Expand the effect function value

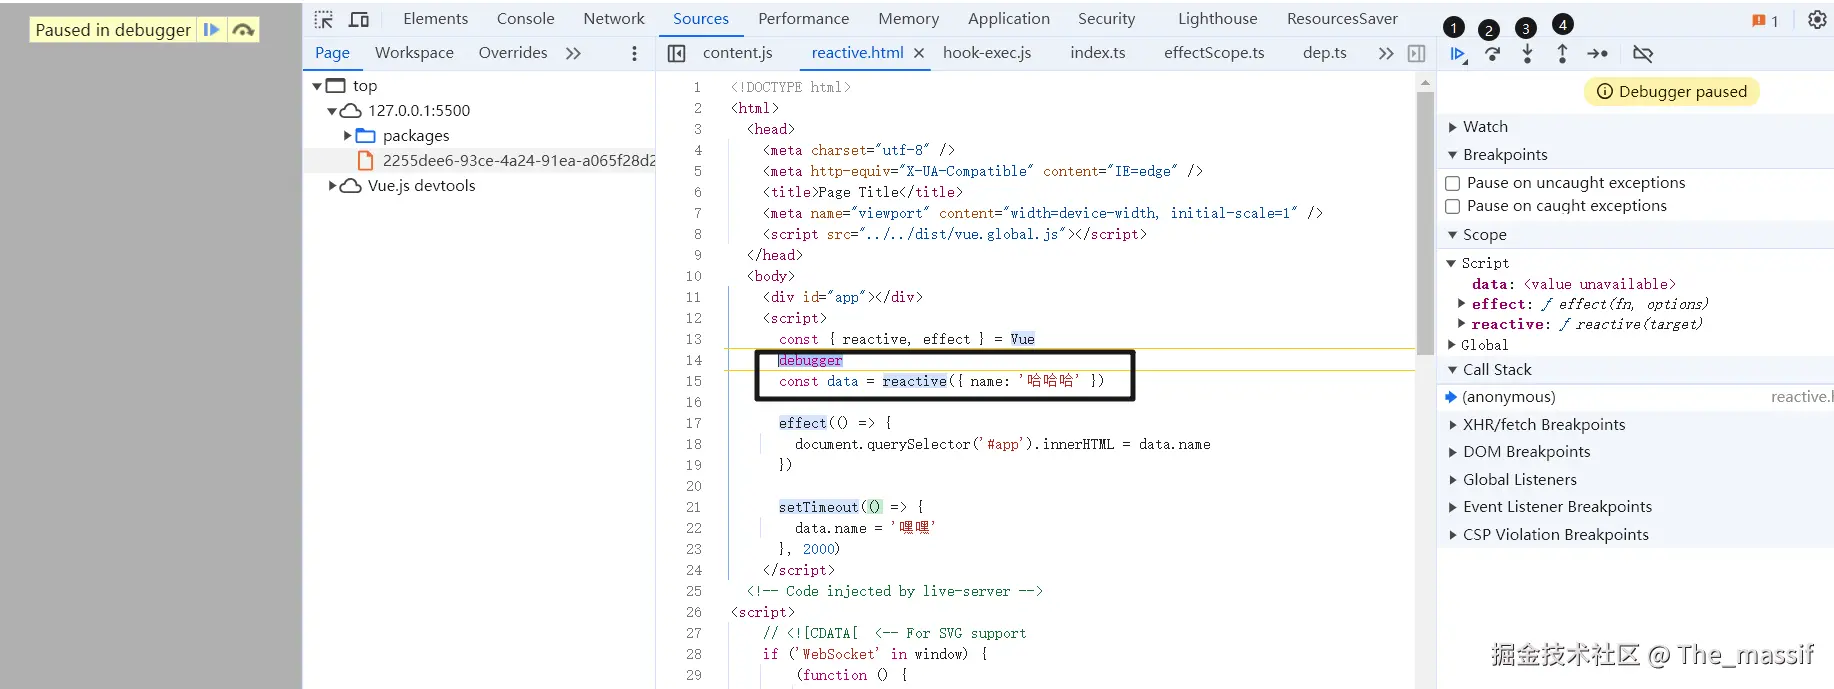click(1462, 304)
